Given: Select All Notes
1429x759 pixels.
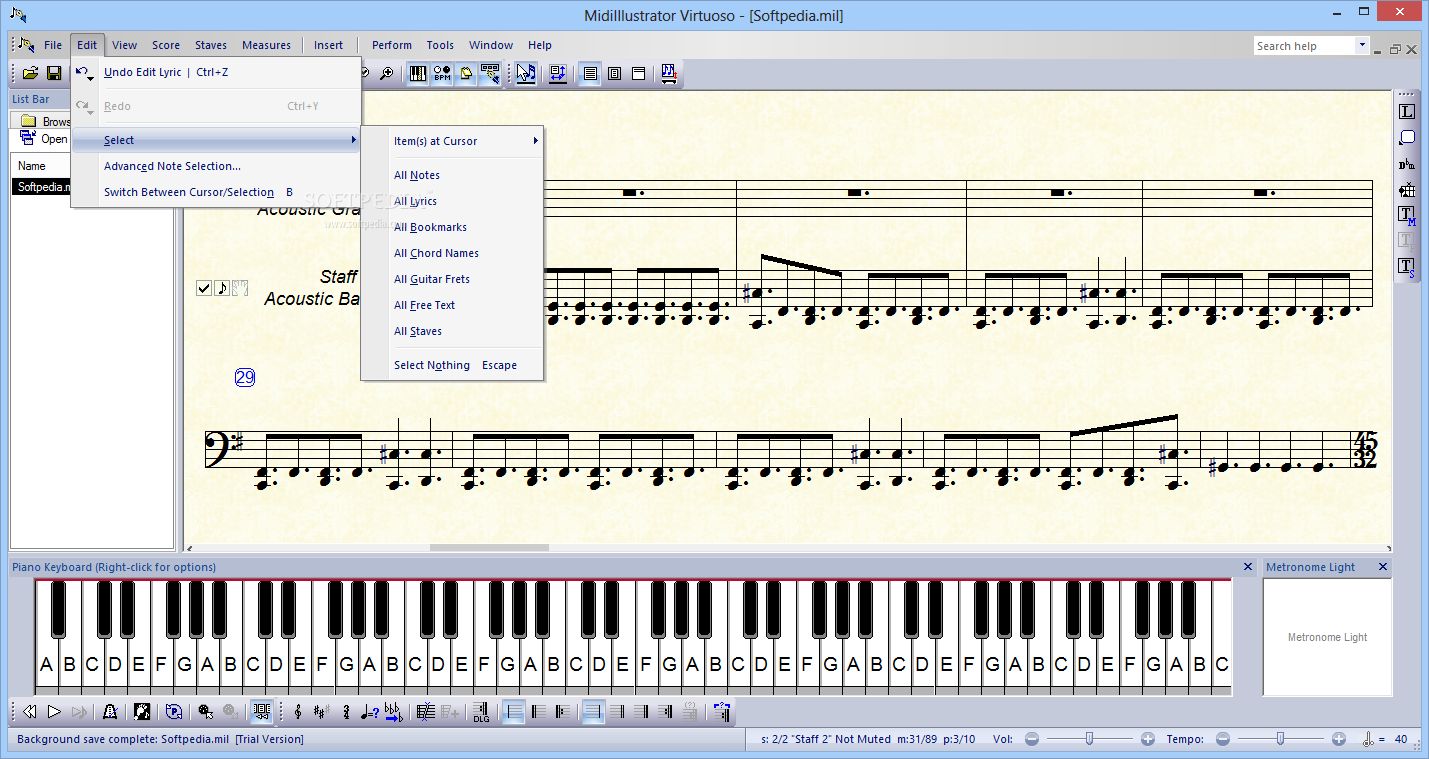Looking at the screenshot, I should point(417,175).
